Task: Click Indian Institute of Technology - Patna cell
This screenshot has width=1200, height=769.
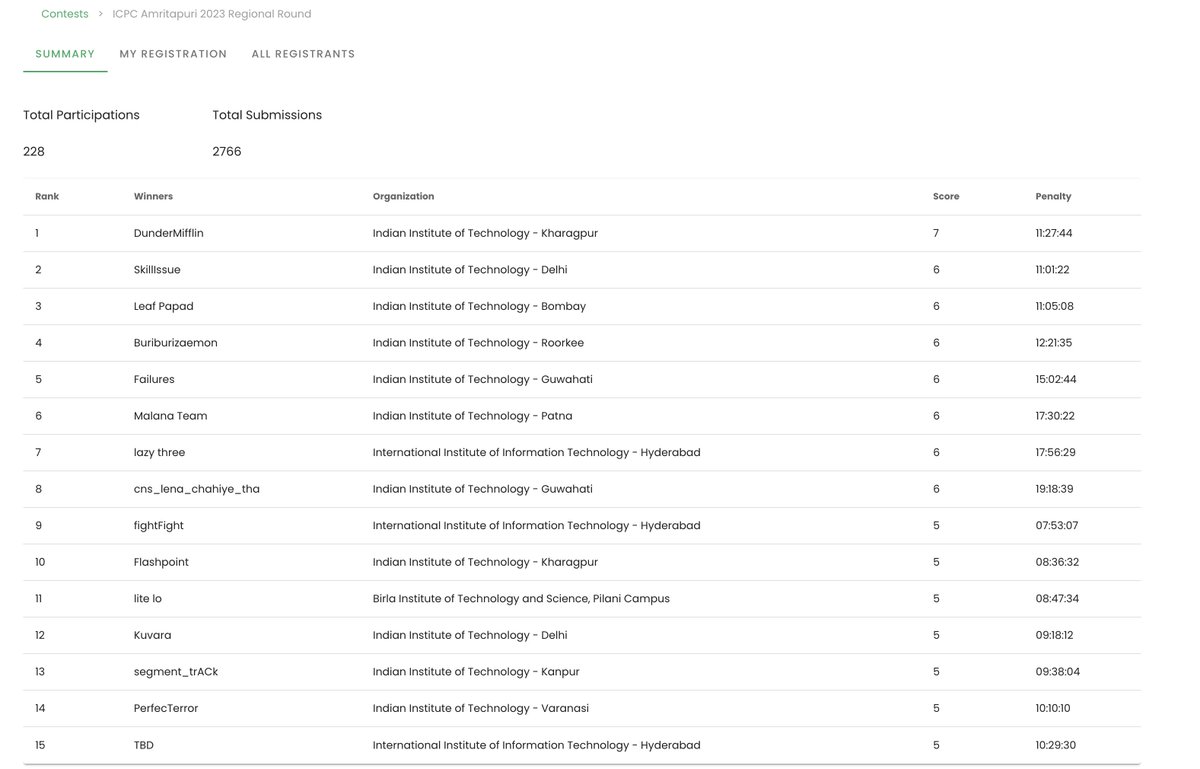Action: (473, 416)
